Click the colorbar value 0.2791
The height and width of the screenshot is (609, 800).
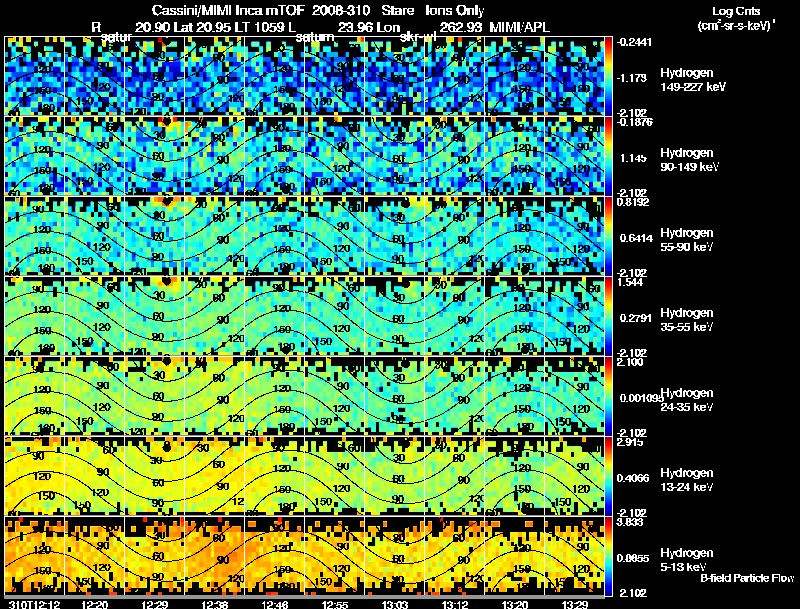coord(636,318)
